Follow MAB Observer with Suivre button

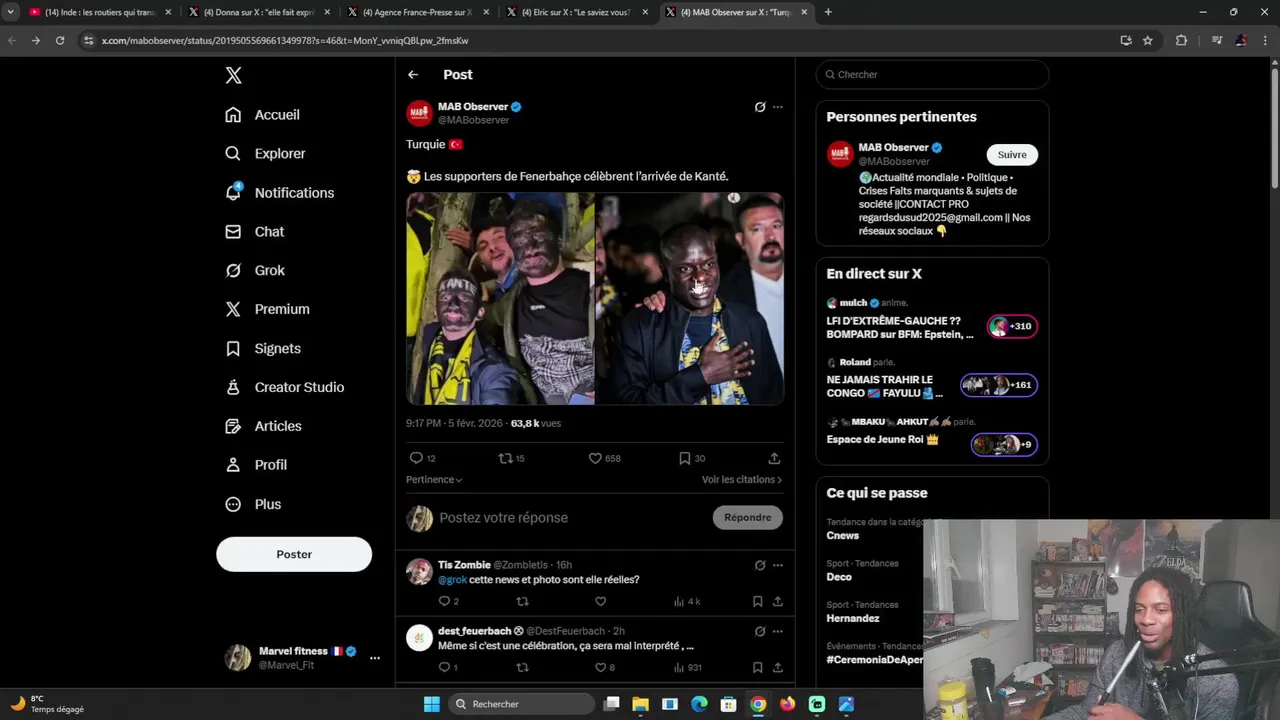[1012, 155]
